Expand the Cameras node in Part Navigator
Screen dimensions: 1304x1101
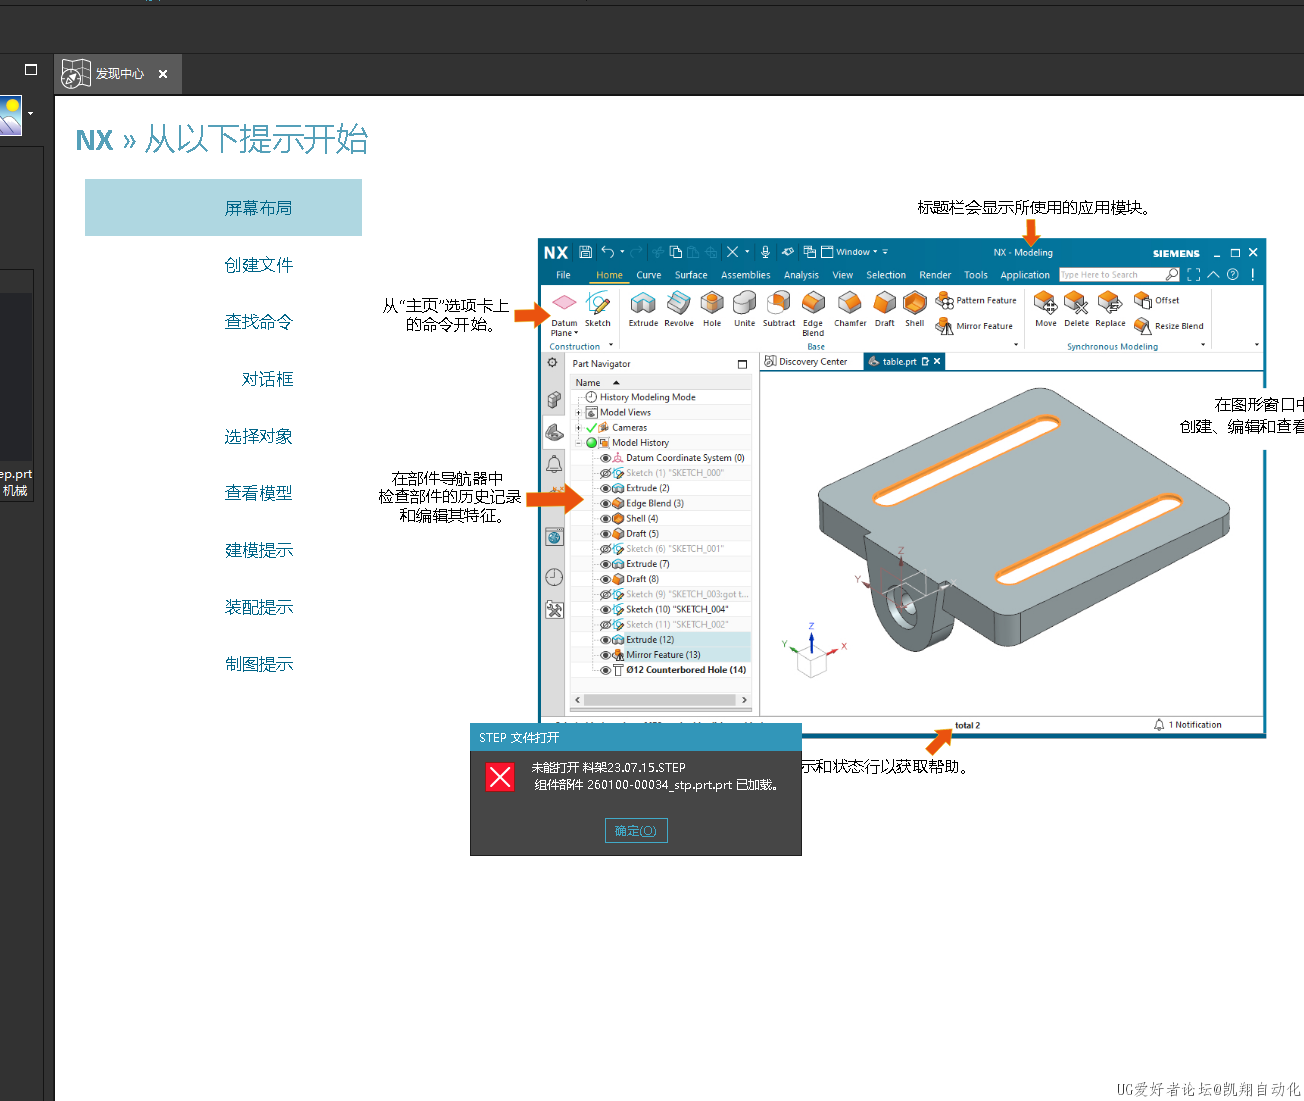pos(578,428)
